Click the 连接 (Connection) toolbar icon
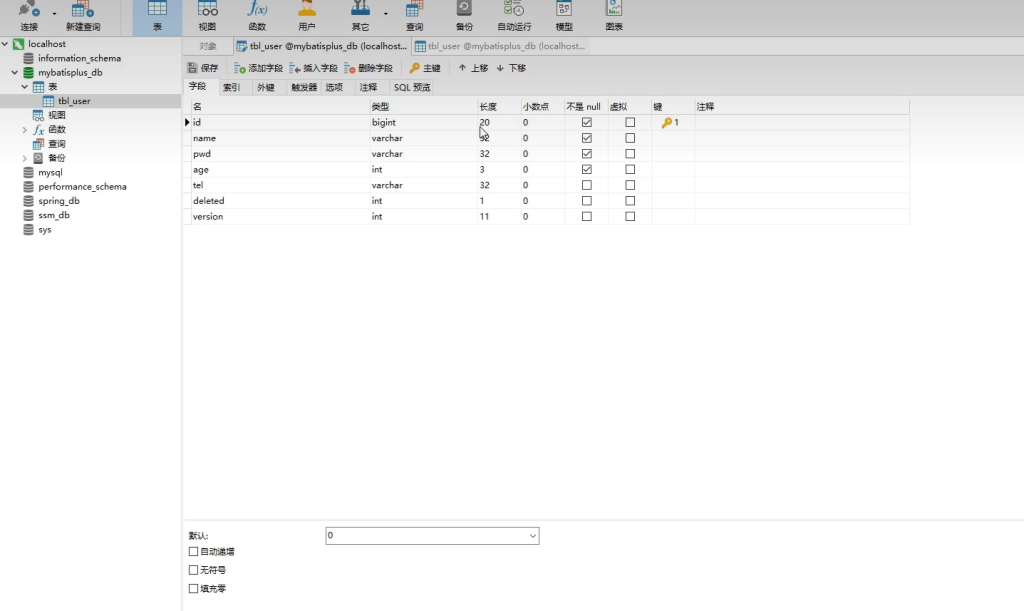 (x=29, y=14)
